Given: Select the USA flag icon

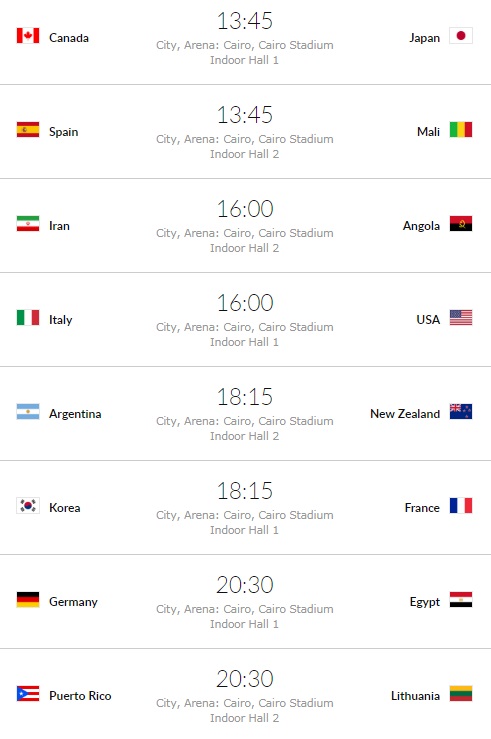Looking at the screenshot, I should 461,318.
